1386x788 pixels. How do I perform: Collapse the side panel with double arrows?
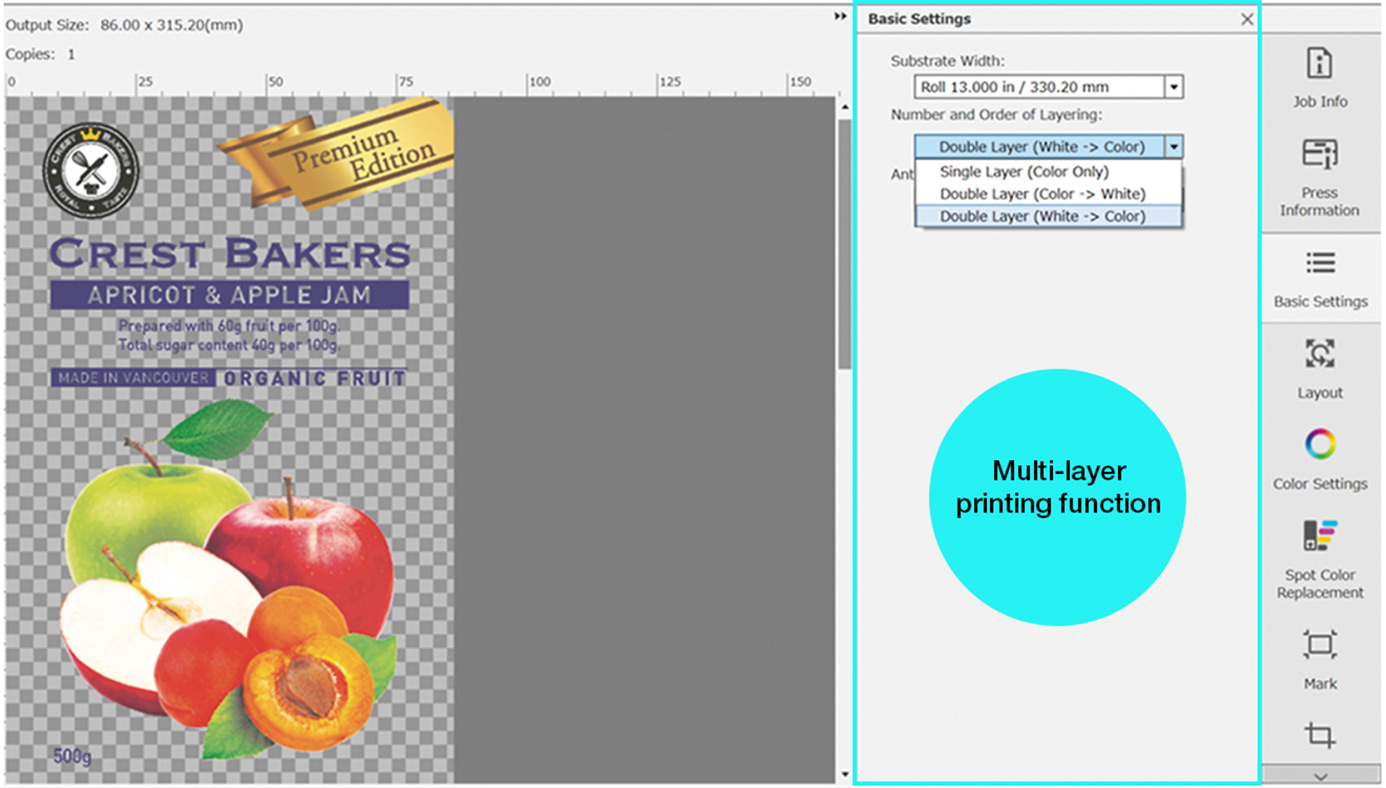pos(840,17)
